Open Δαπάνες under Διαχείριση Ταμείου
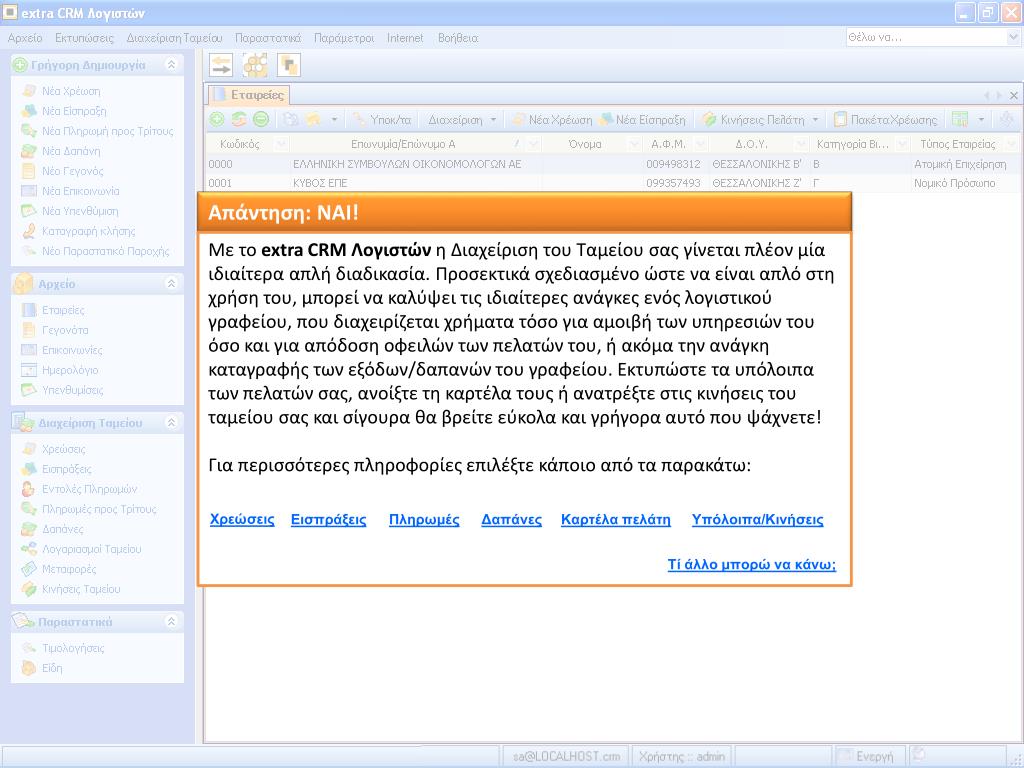The width and height of the screenshot is (1024, 768). point(63,529)
